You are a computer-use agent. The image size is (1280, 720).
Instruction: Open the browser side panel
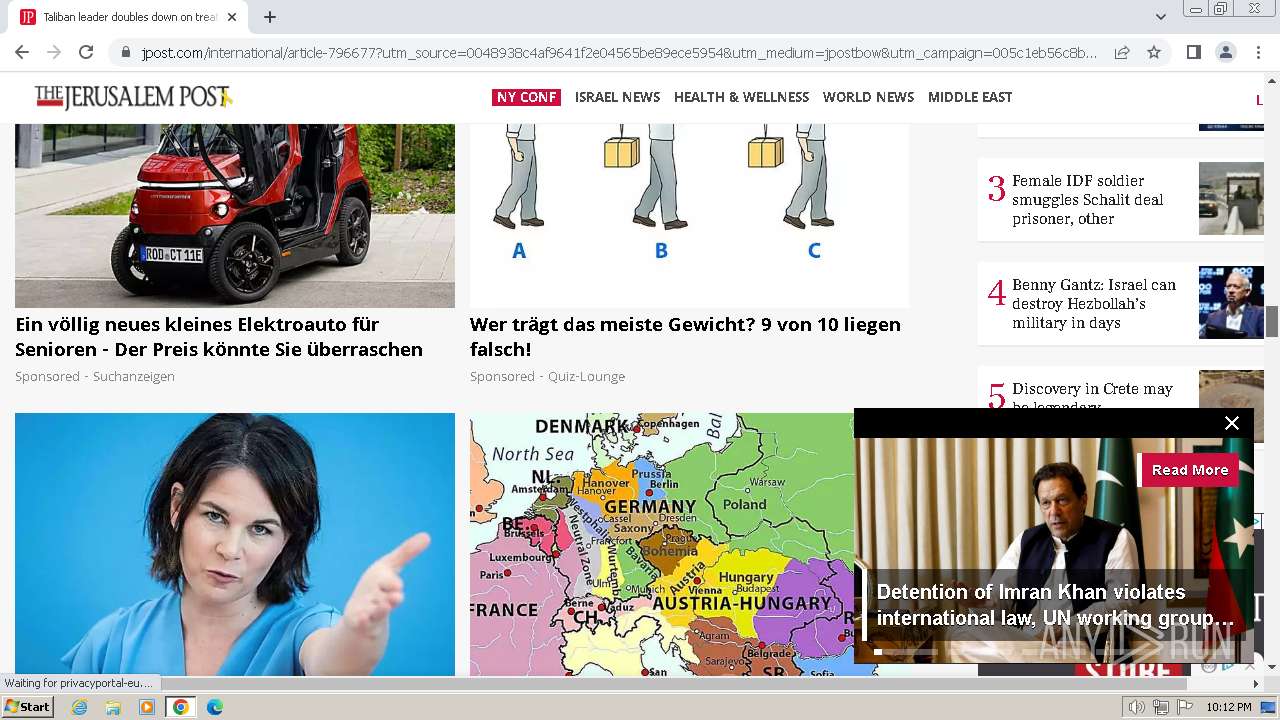[x=1193, y=52]
